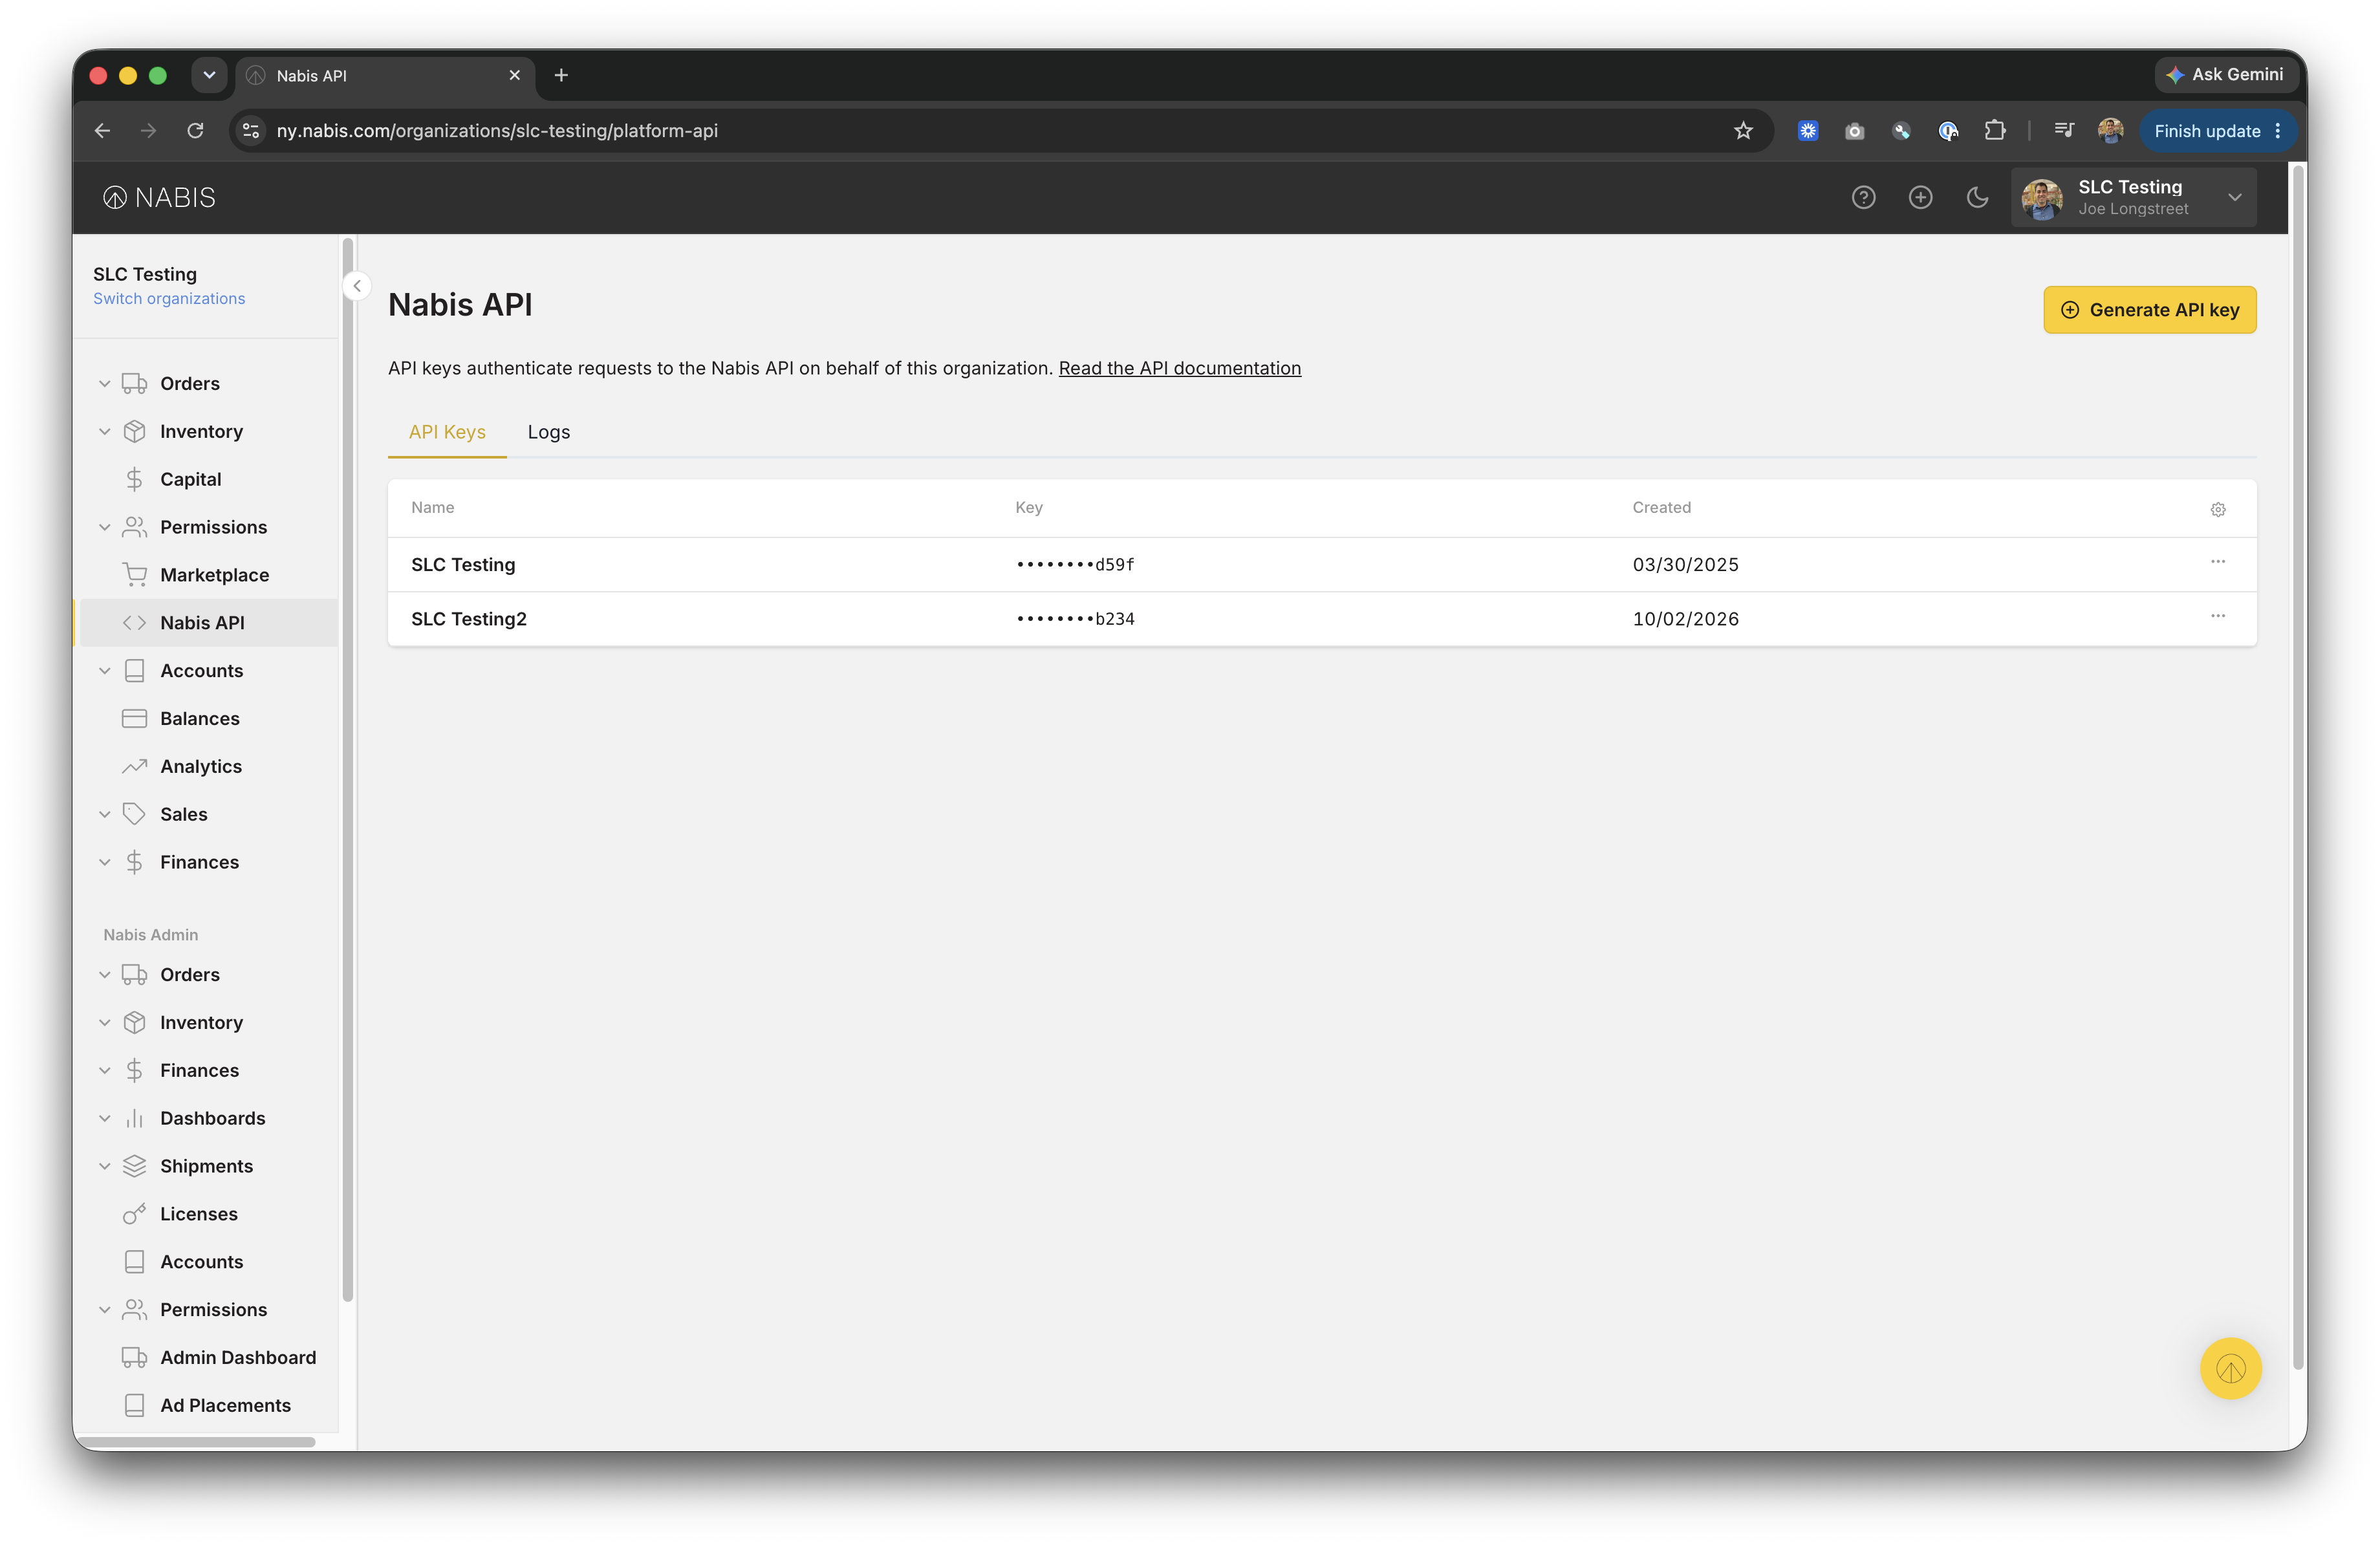
Task: Expand Shipments under Nabis Admin
Action: (x=104, y=1167)
